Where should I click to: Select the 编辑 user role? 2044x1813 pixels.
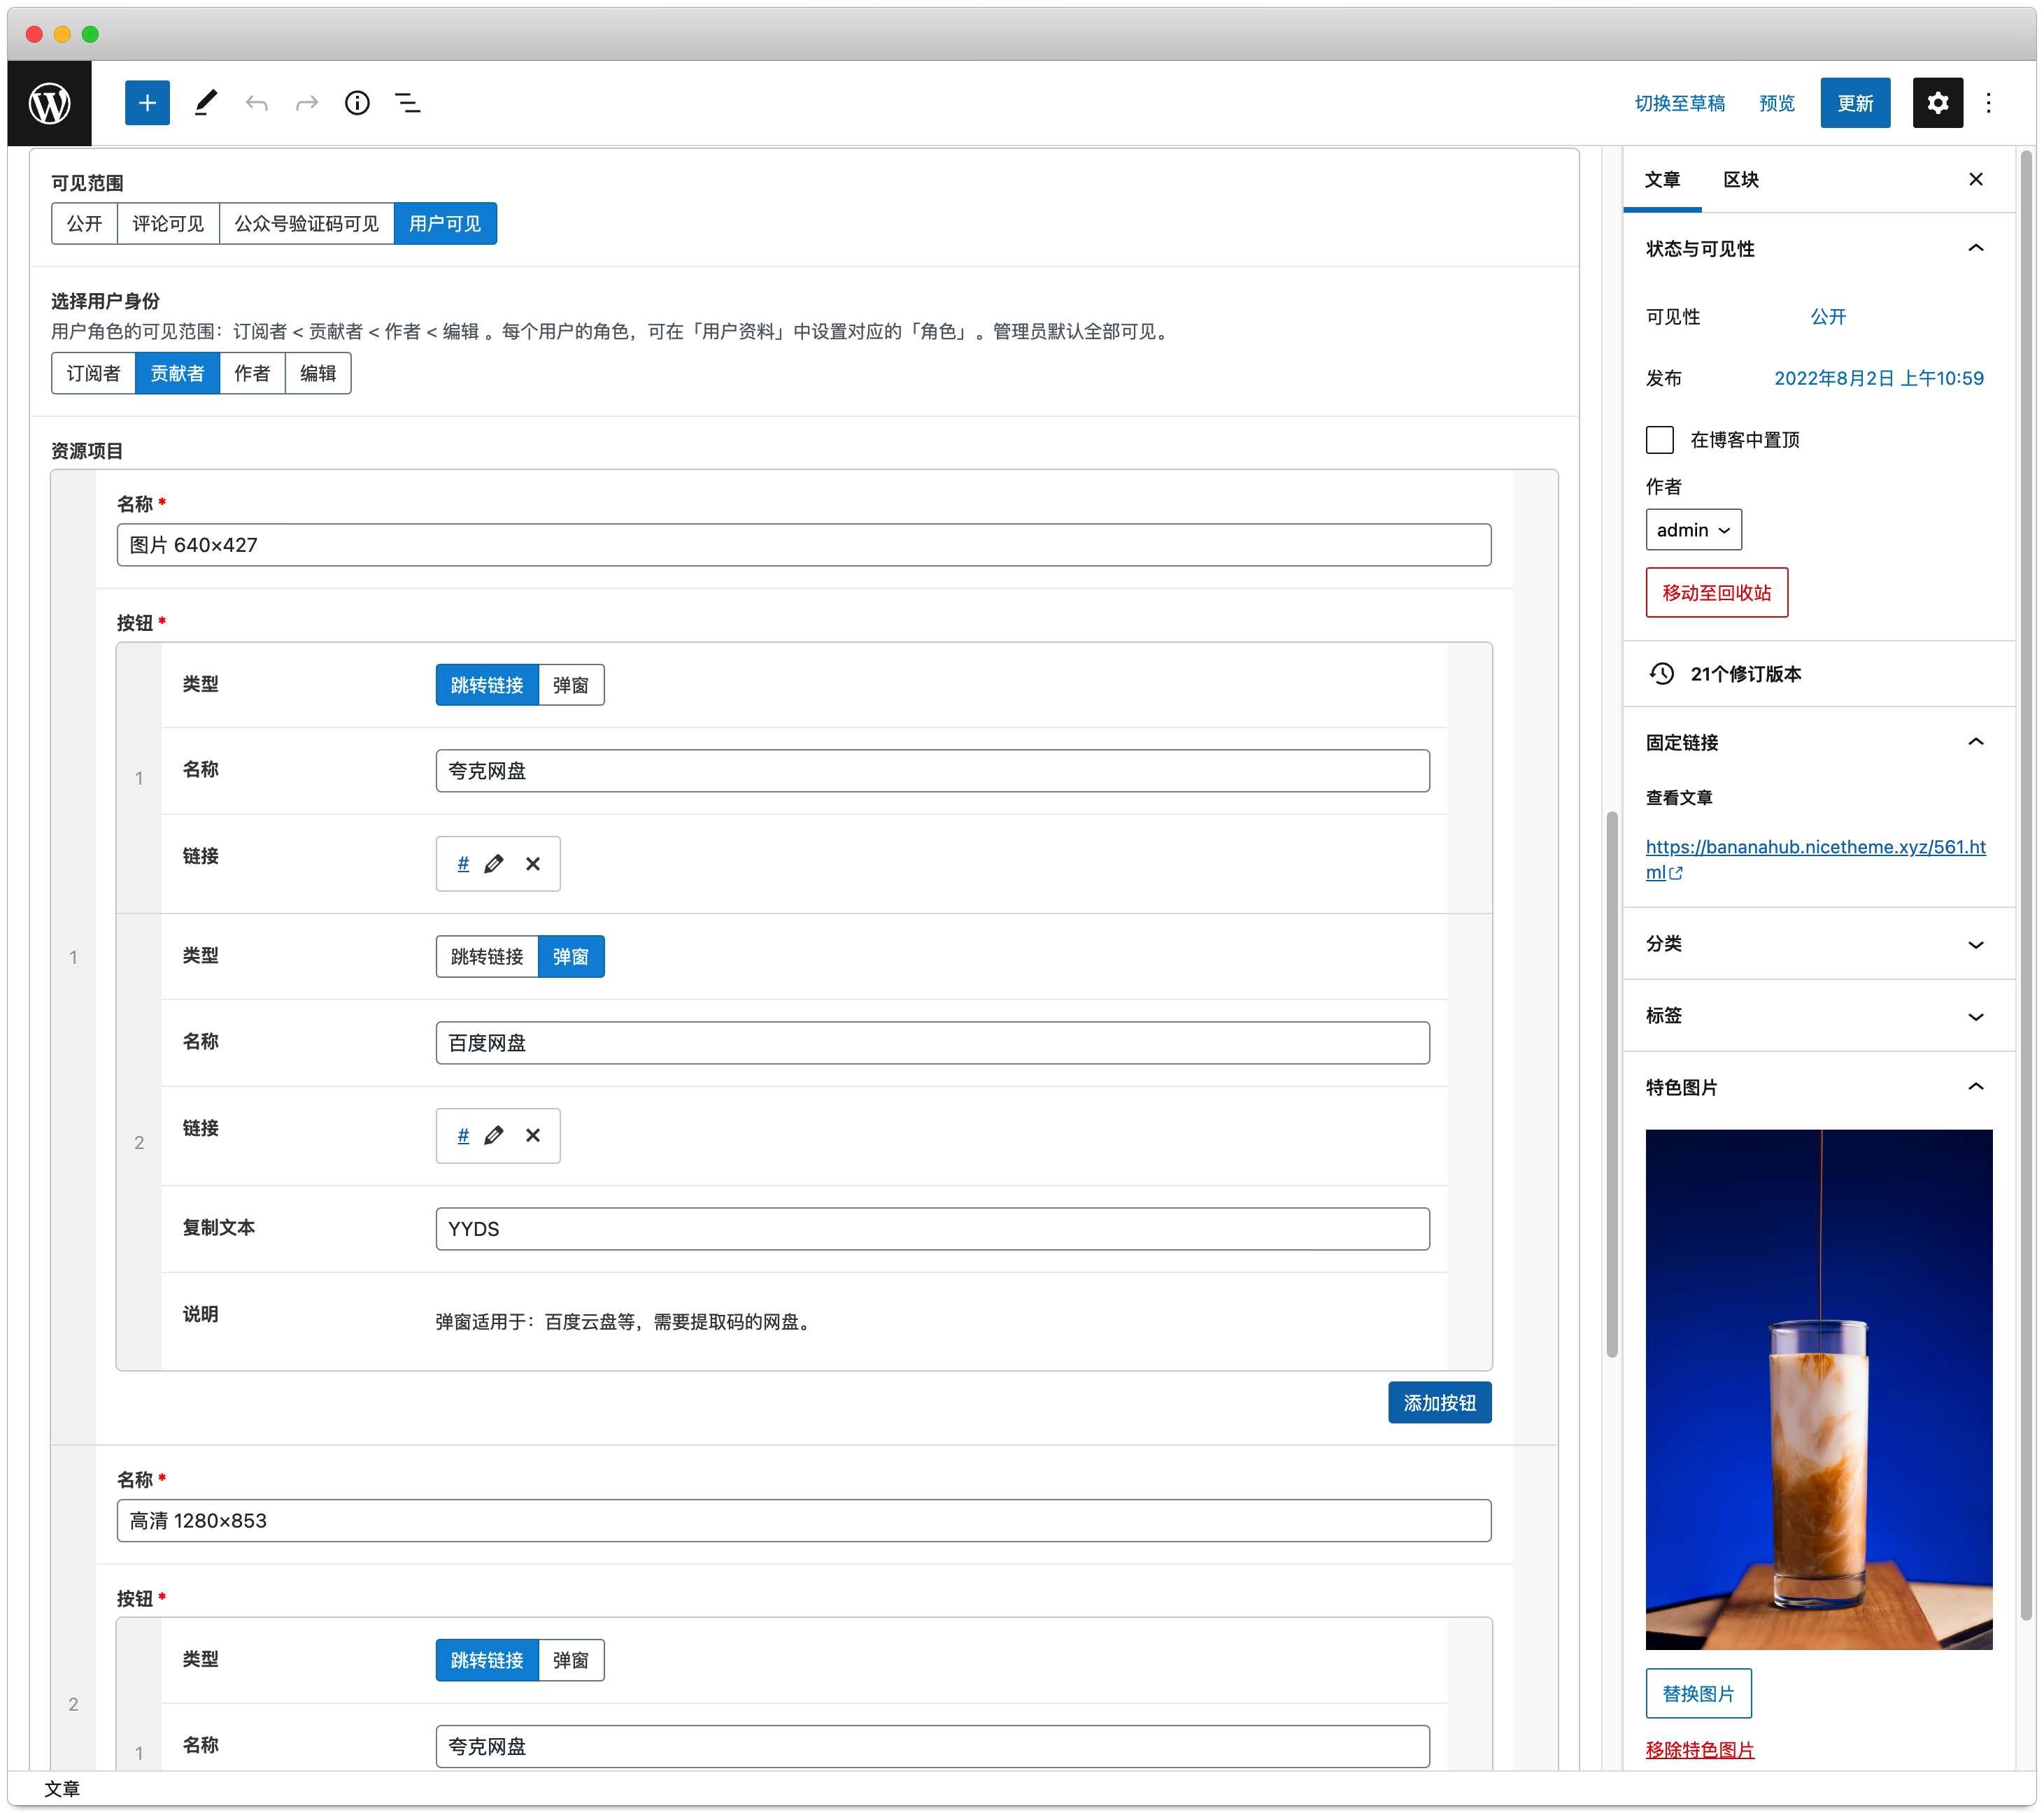click(x=318, y=374)
